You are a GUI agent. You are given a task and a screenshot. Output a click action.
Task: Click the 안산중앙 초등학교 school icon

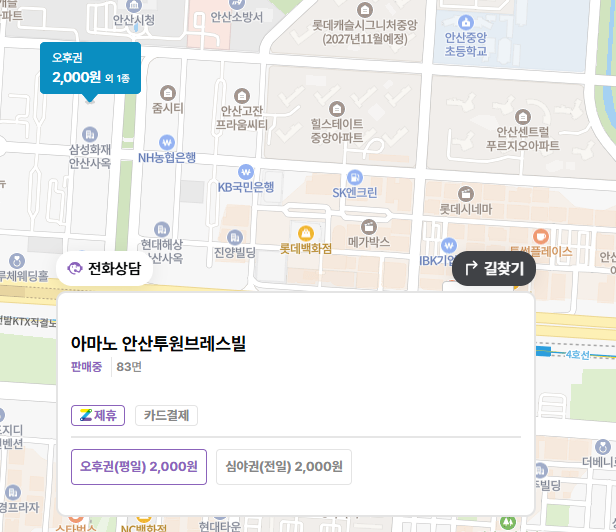[x=466, y=22]
